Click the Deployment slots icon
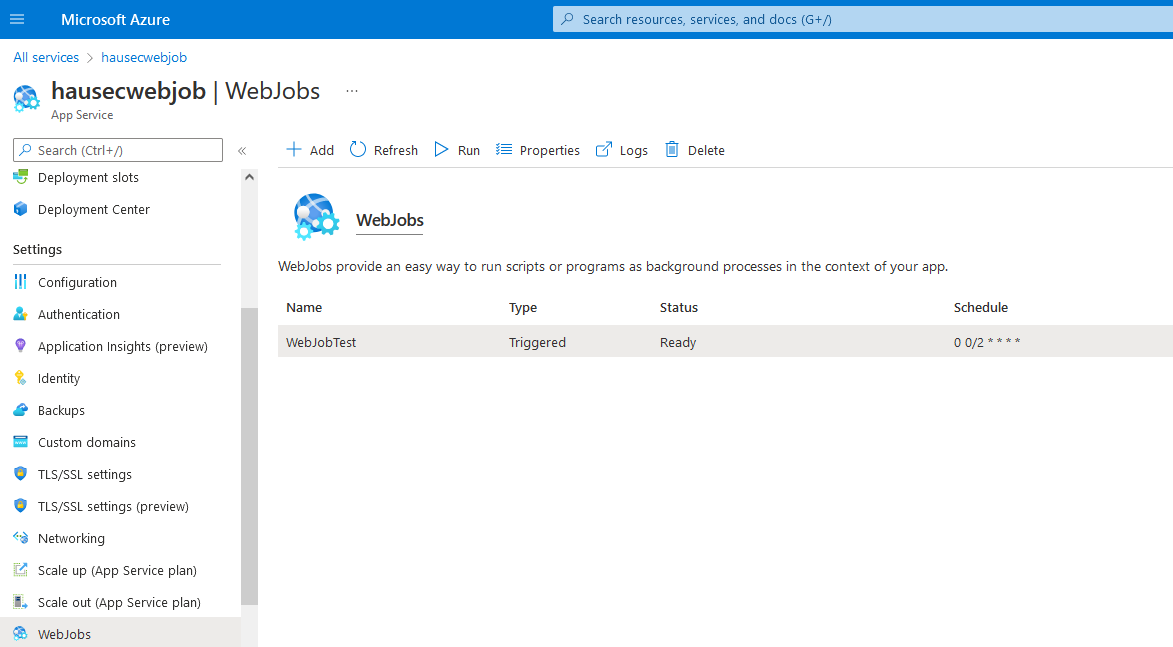Screen dimensions: 1173x647 [x=21, y=177]
